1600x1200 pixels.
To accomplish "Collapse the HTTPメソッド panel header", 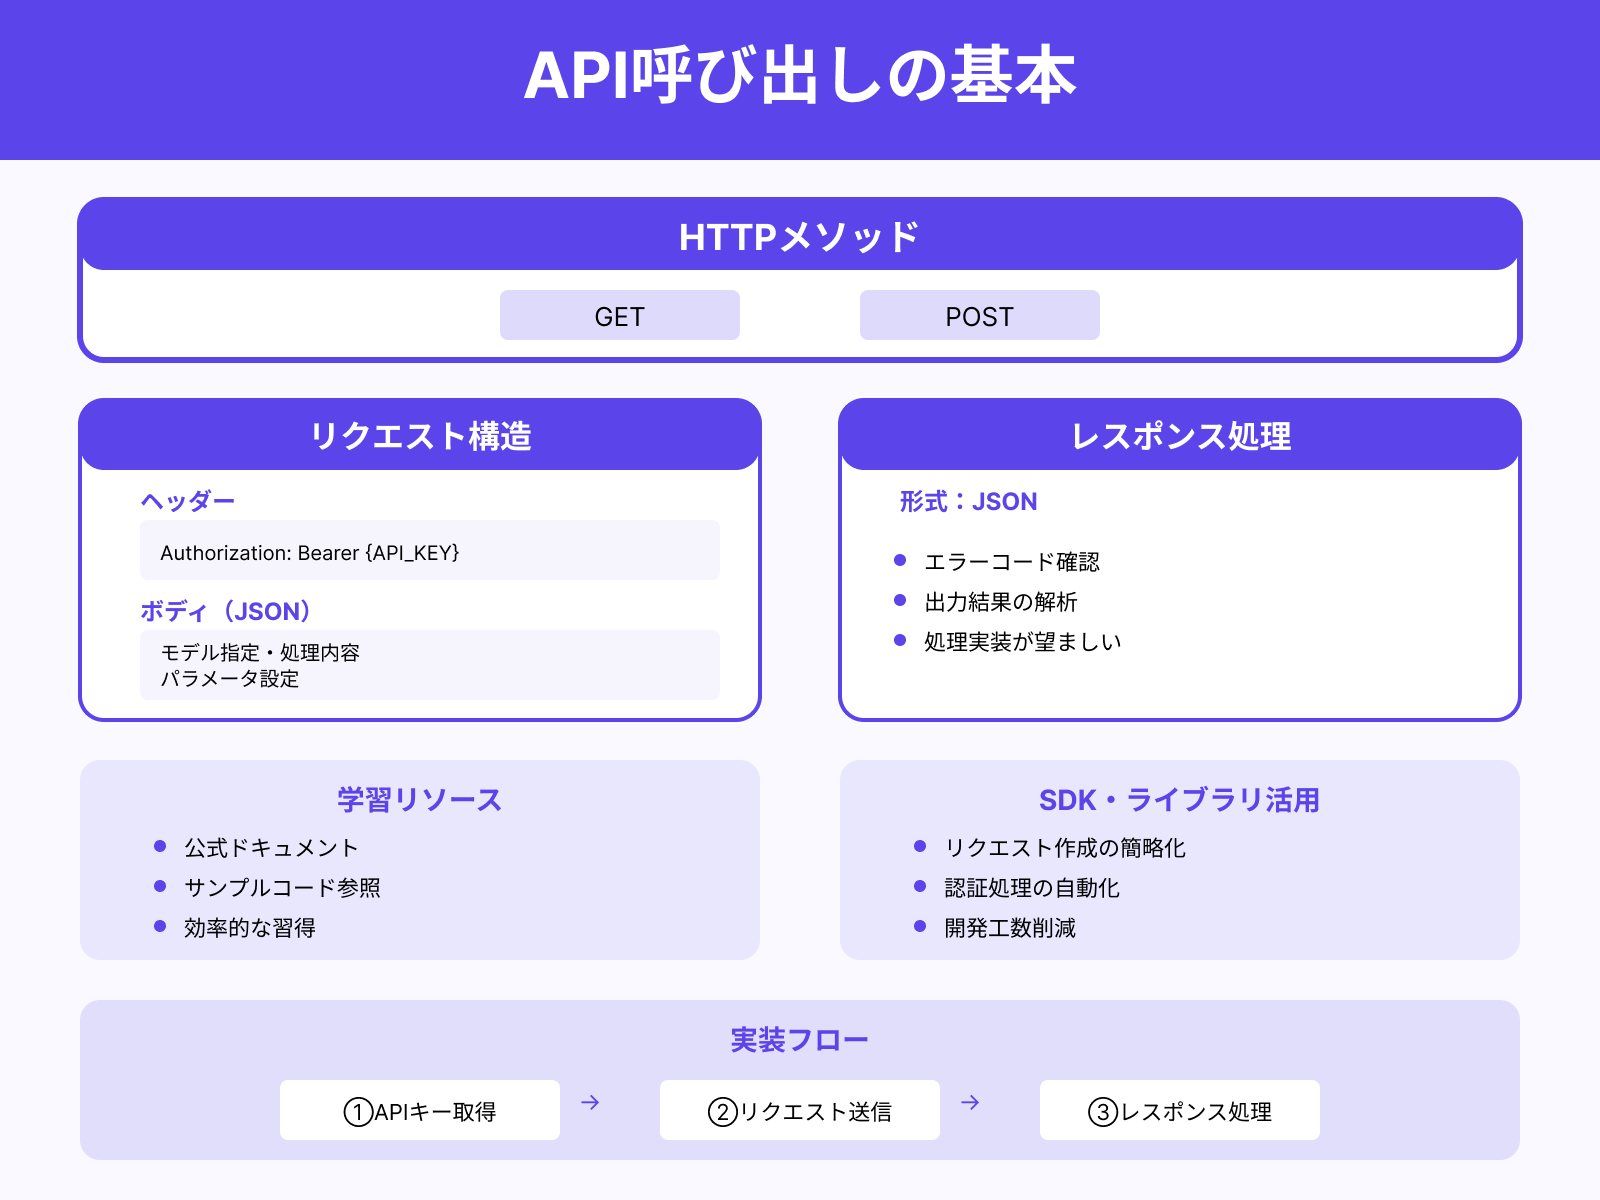I will (x=799, y=236).
